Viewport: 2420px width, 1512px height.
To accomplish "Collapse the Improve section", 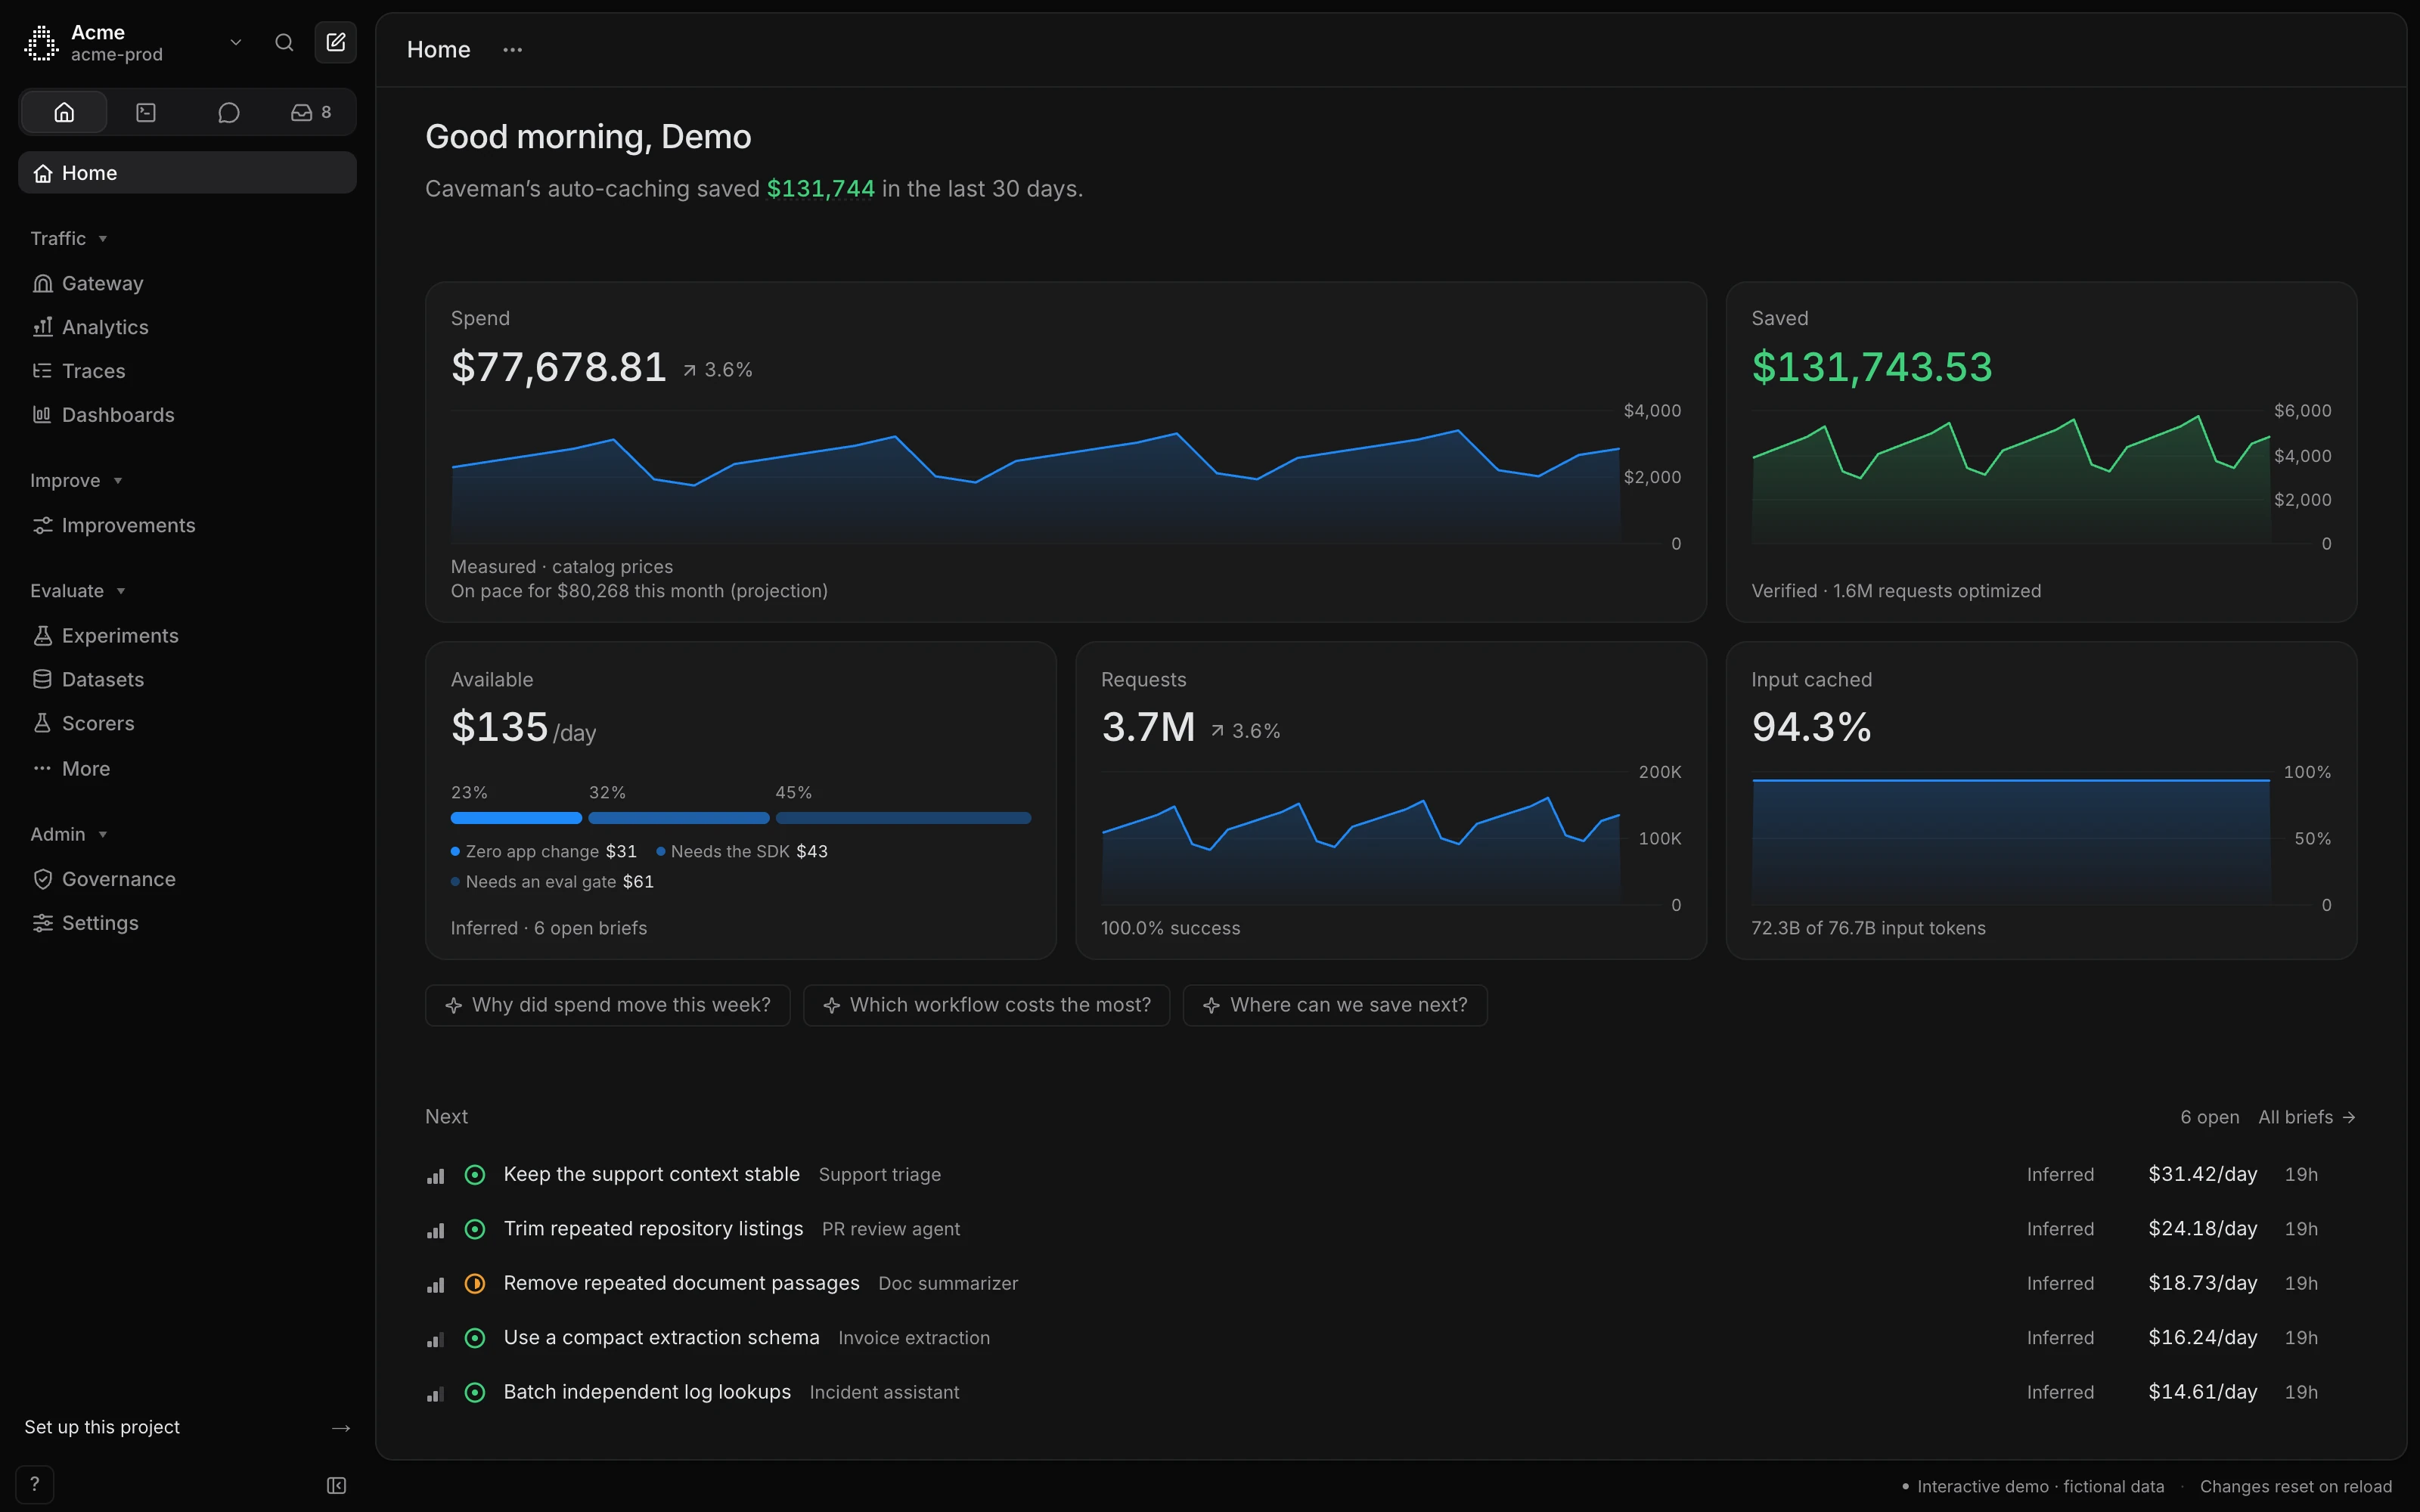I will tap(76, 480).
